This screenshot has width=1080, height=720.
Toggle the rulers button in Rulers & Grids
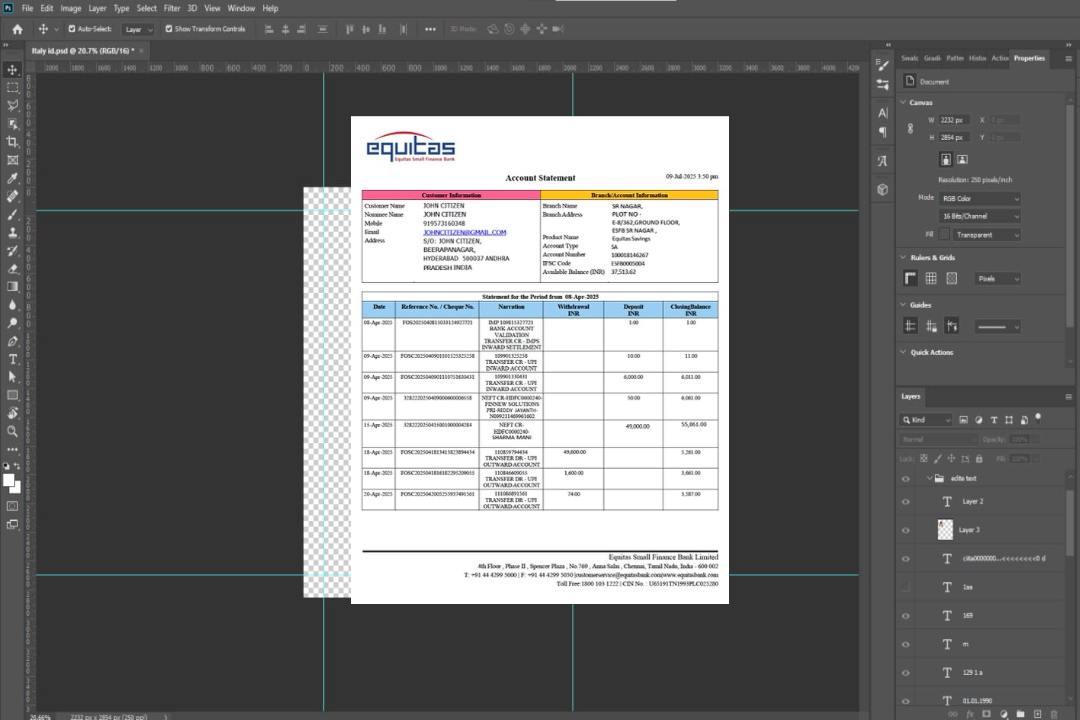pos(911,278)
